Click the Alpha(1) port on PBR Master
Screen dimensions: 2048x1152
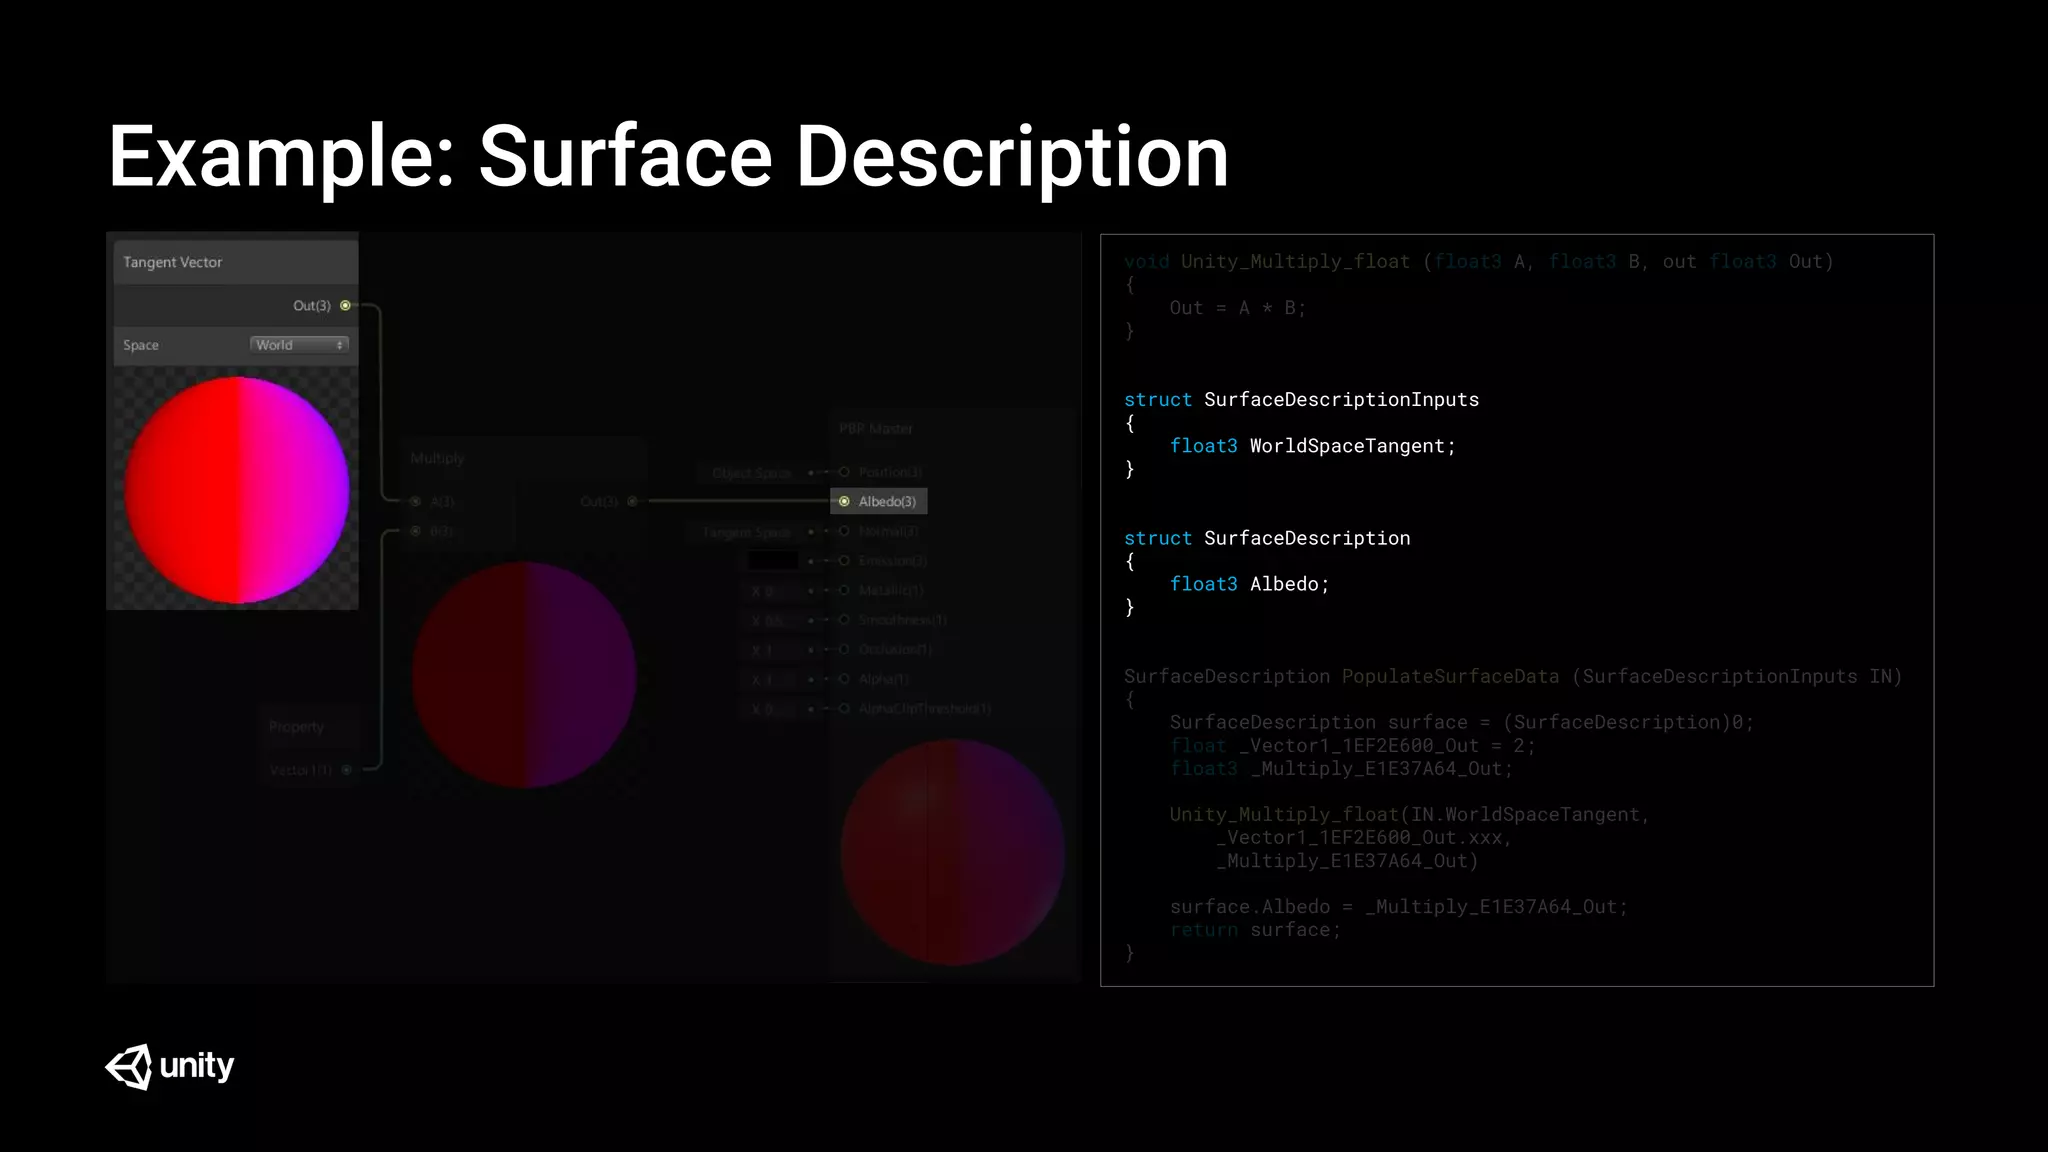coord(844,679)
